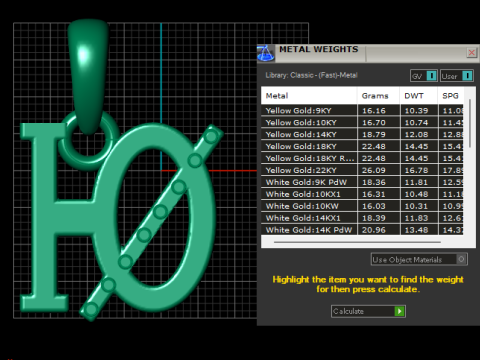The width and height of the screenshot is (480, 360).
Task: Click the DWT column header
Action: pyautogui.click(x=419, y=96)
